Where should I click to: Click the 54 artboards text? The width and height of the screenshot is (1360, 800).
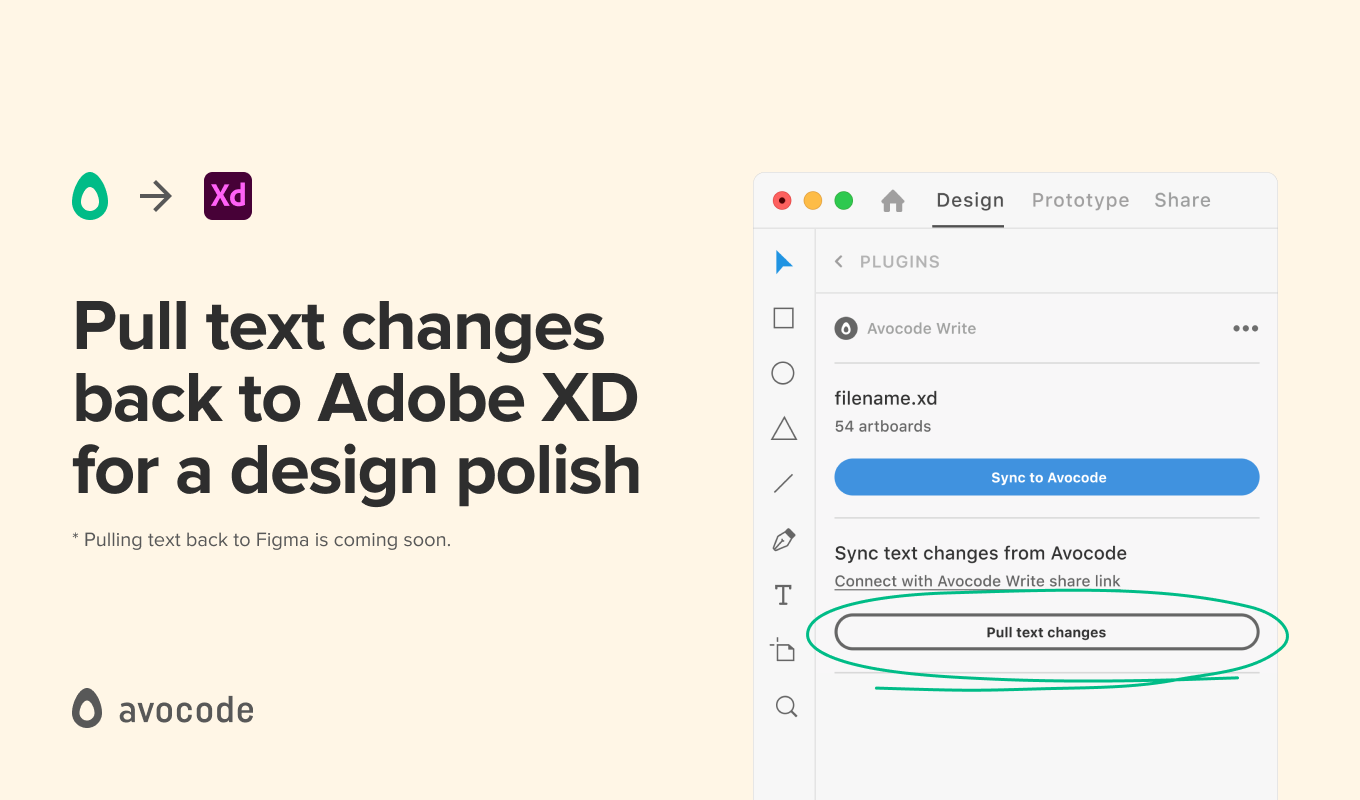click(x=883, y=426)
